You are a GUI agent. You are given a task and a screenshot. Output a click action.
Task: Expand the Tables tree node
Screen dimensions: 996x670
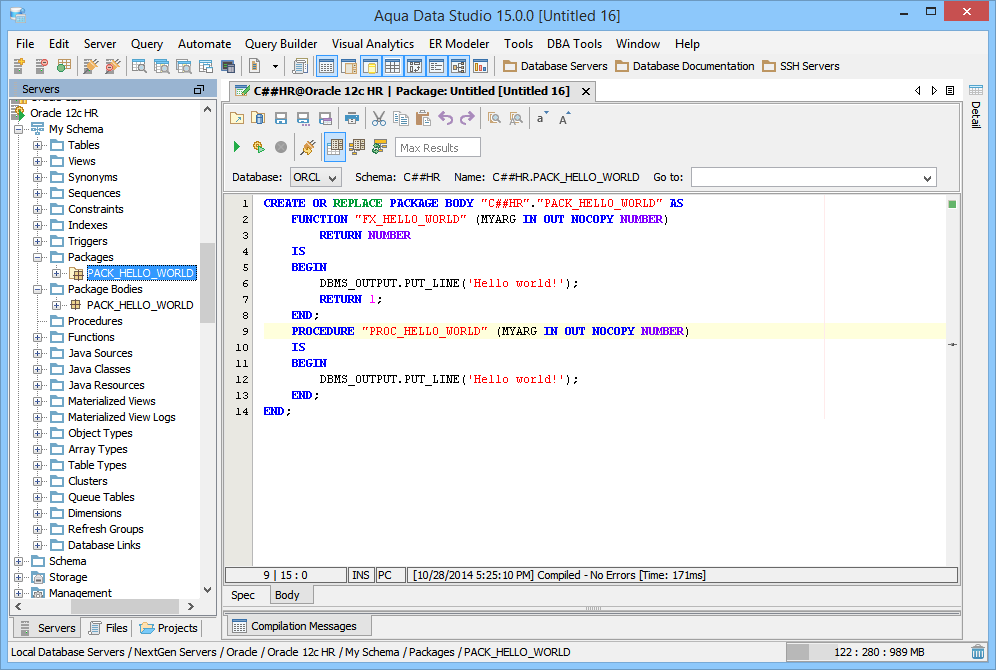[x=38, y=145]
